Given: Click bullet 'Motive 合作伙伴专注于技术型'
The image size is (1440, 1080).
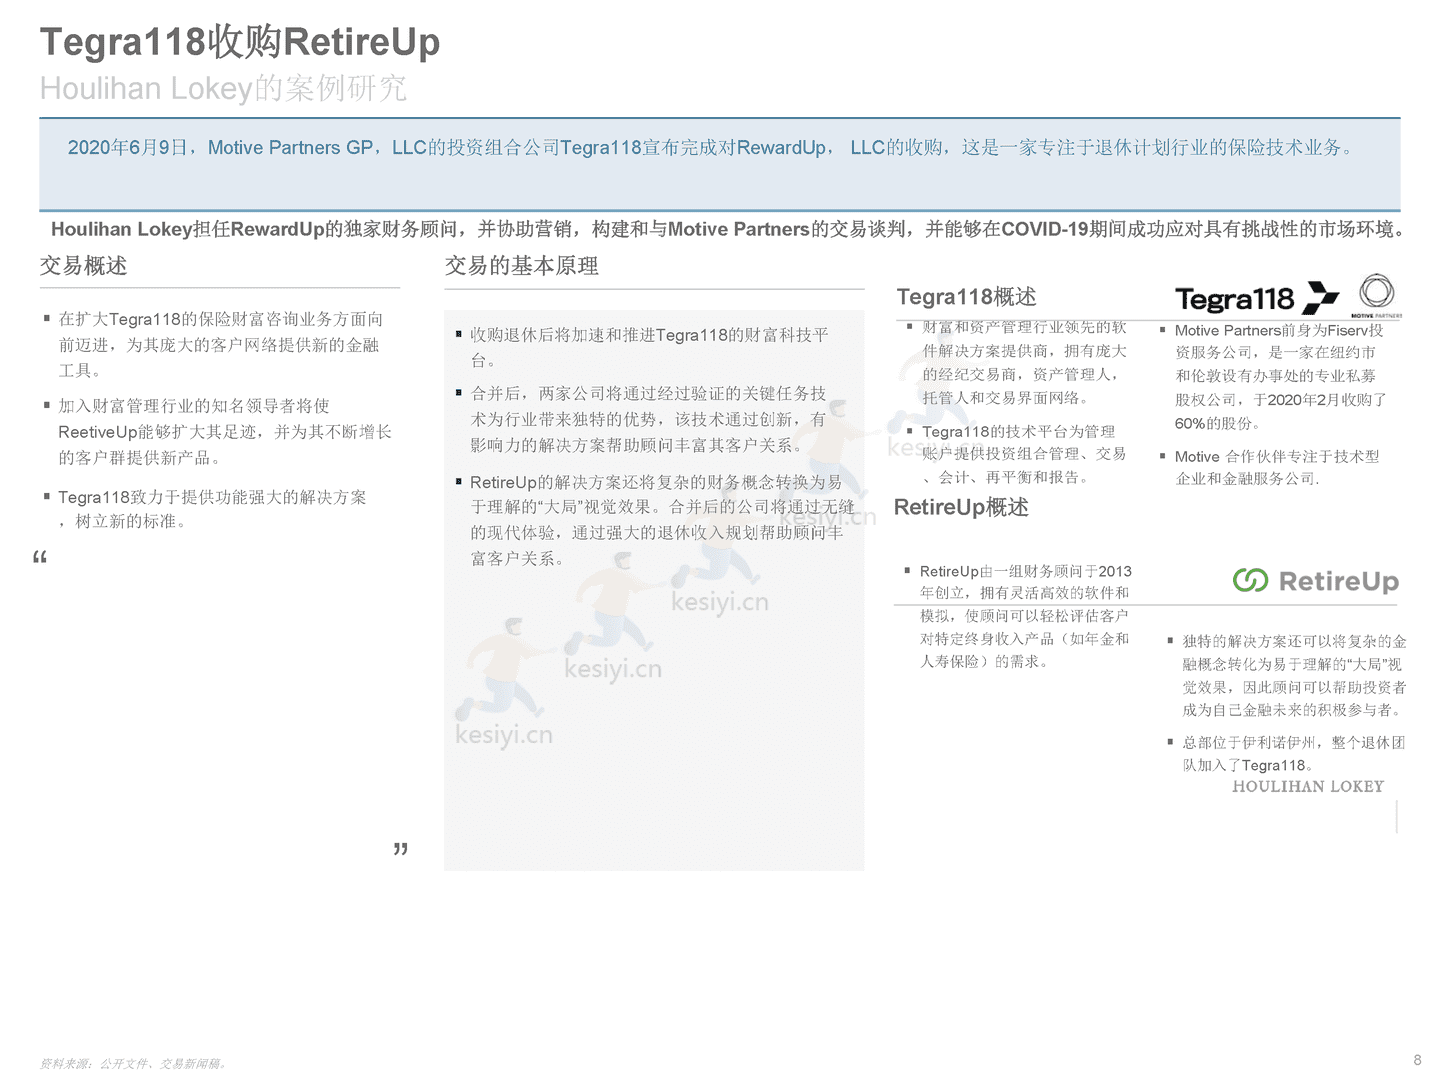Looking at the screenshot, I should [x=1270, y=467].
